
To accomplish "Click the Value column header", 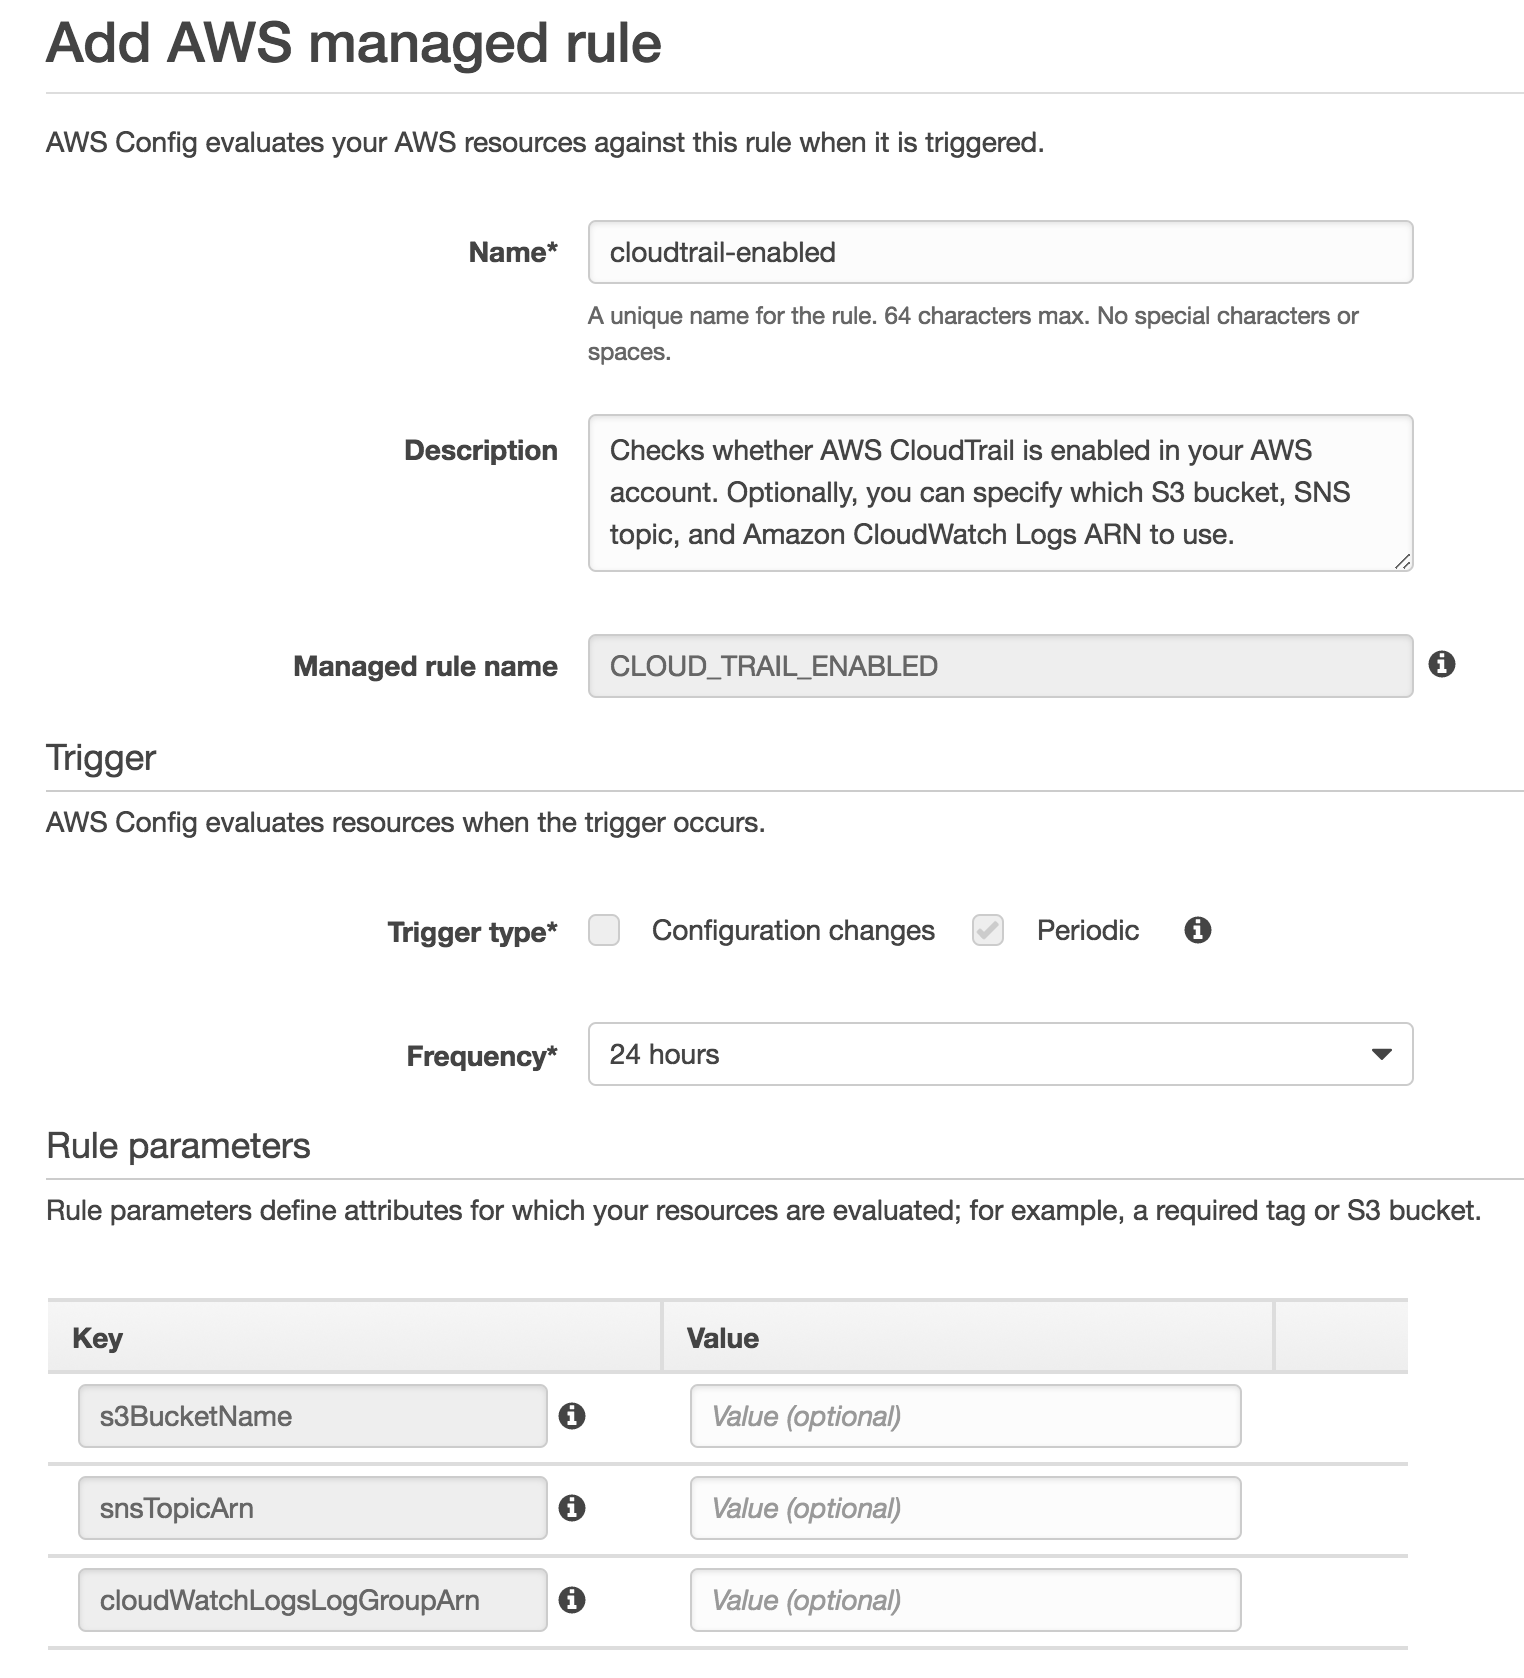I will (723, 1338).
